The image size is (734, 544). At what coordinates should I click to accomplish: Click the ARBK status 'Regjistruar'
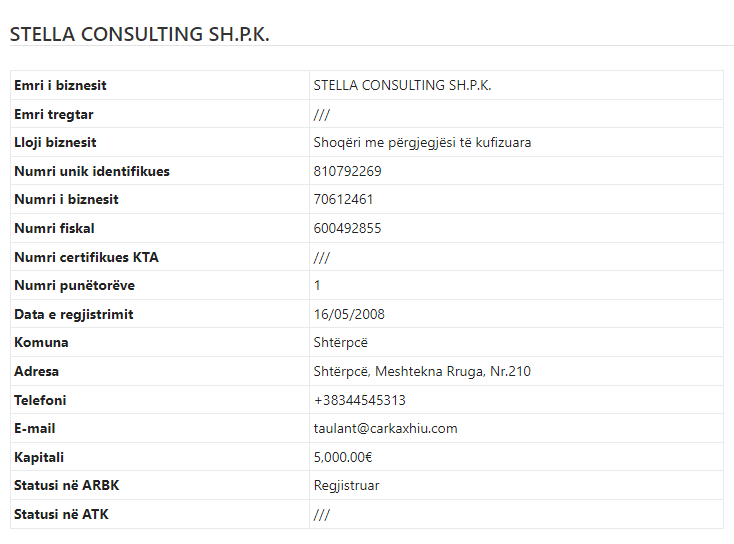coord(346,485)
